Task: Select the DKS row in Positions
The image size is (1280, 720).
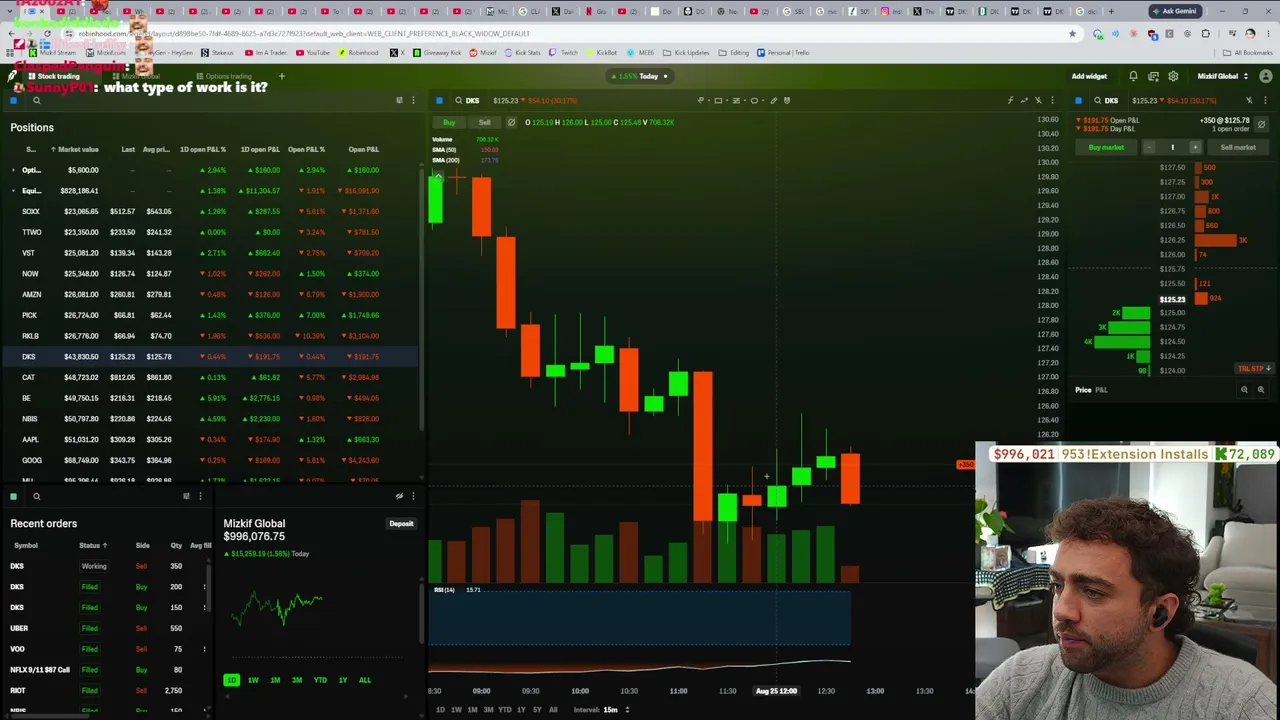Action: click(210, 357)
